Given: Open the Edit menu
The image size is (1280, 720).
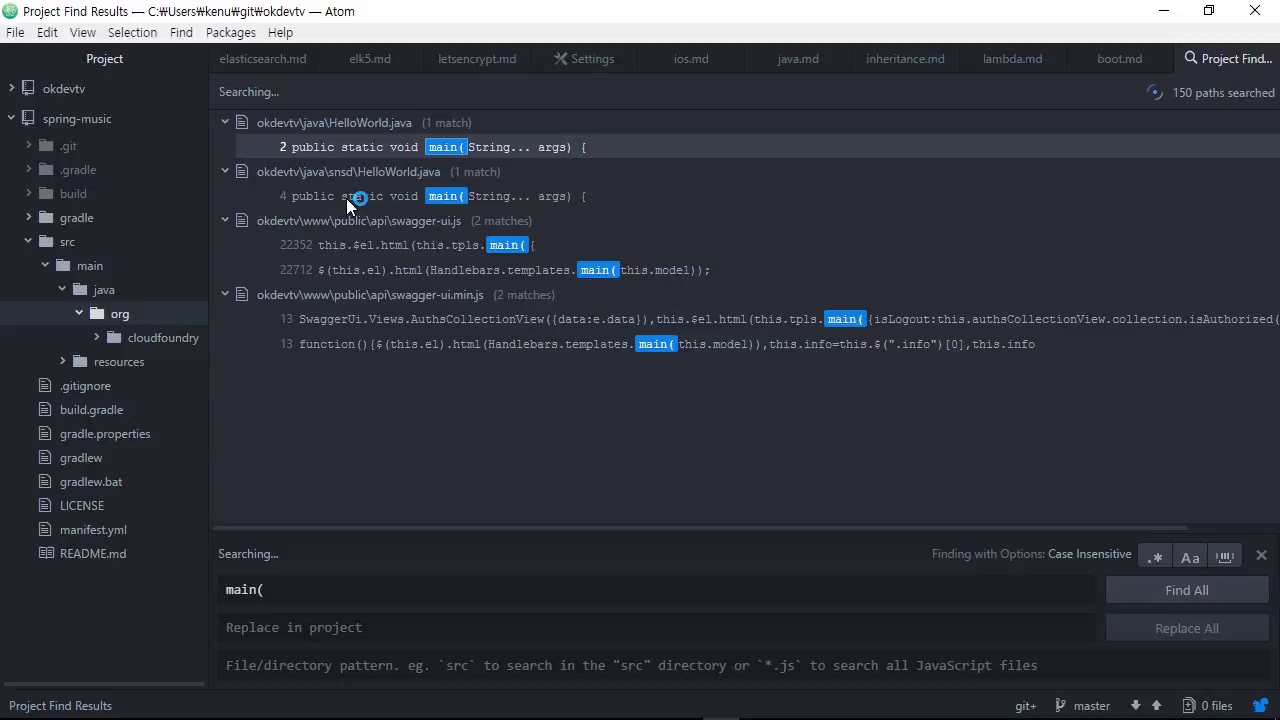Looking at the screenshot, I should (x=47, y=32).
